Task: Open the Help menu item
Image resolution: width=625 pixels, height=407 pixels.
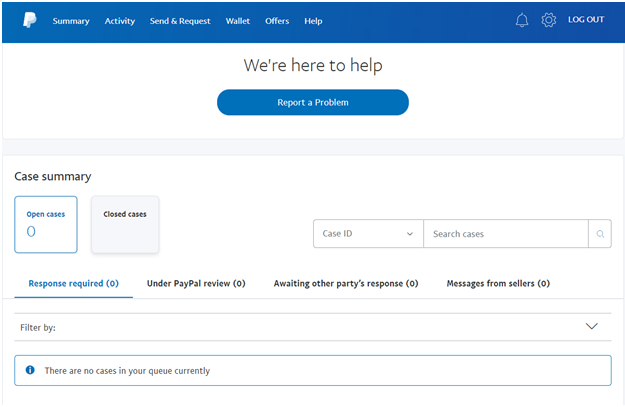Action: pos(313,21)
